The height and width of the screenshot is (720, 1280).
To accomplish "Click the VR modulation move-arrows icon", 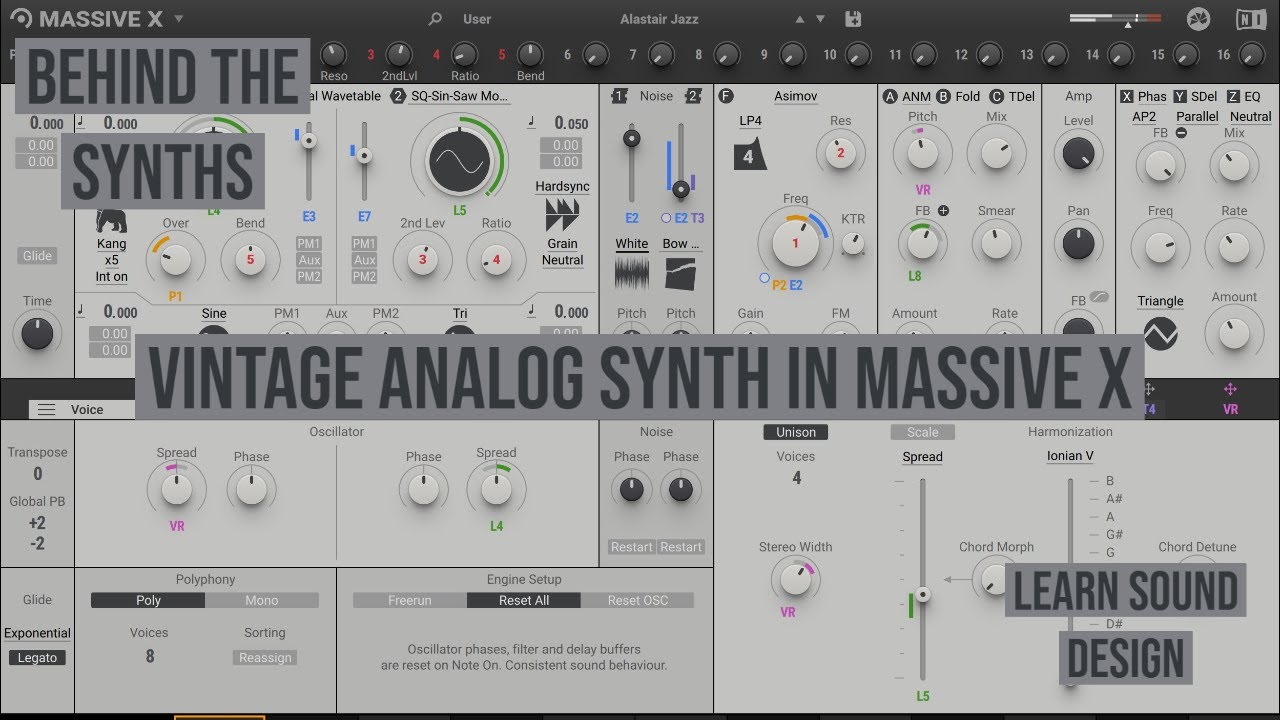I will click(x=1230, y=390).
